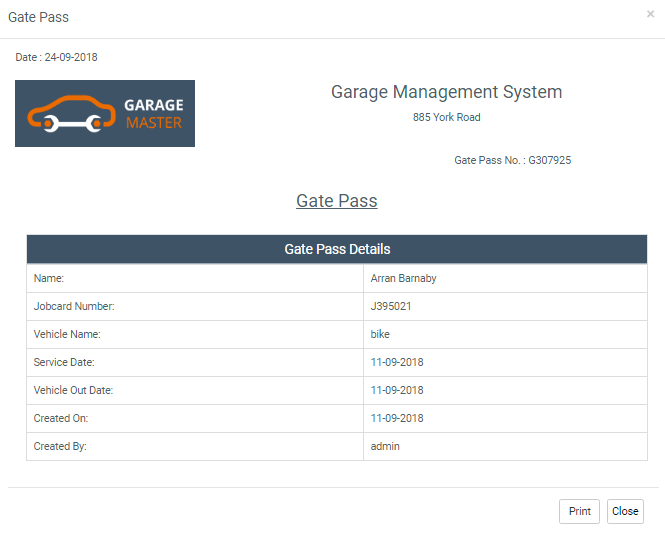Click the Close button in footer
This screenshot has width=665, height=543.
[x=625, y=511]
